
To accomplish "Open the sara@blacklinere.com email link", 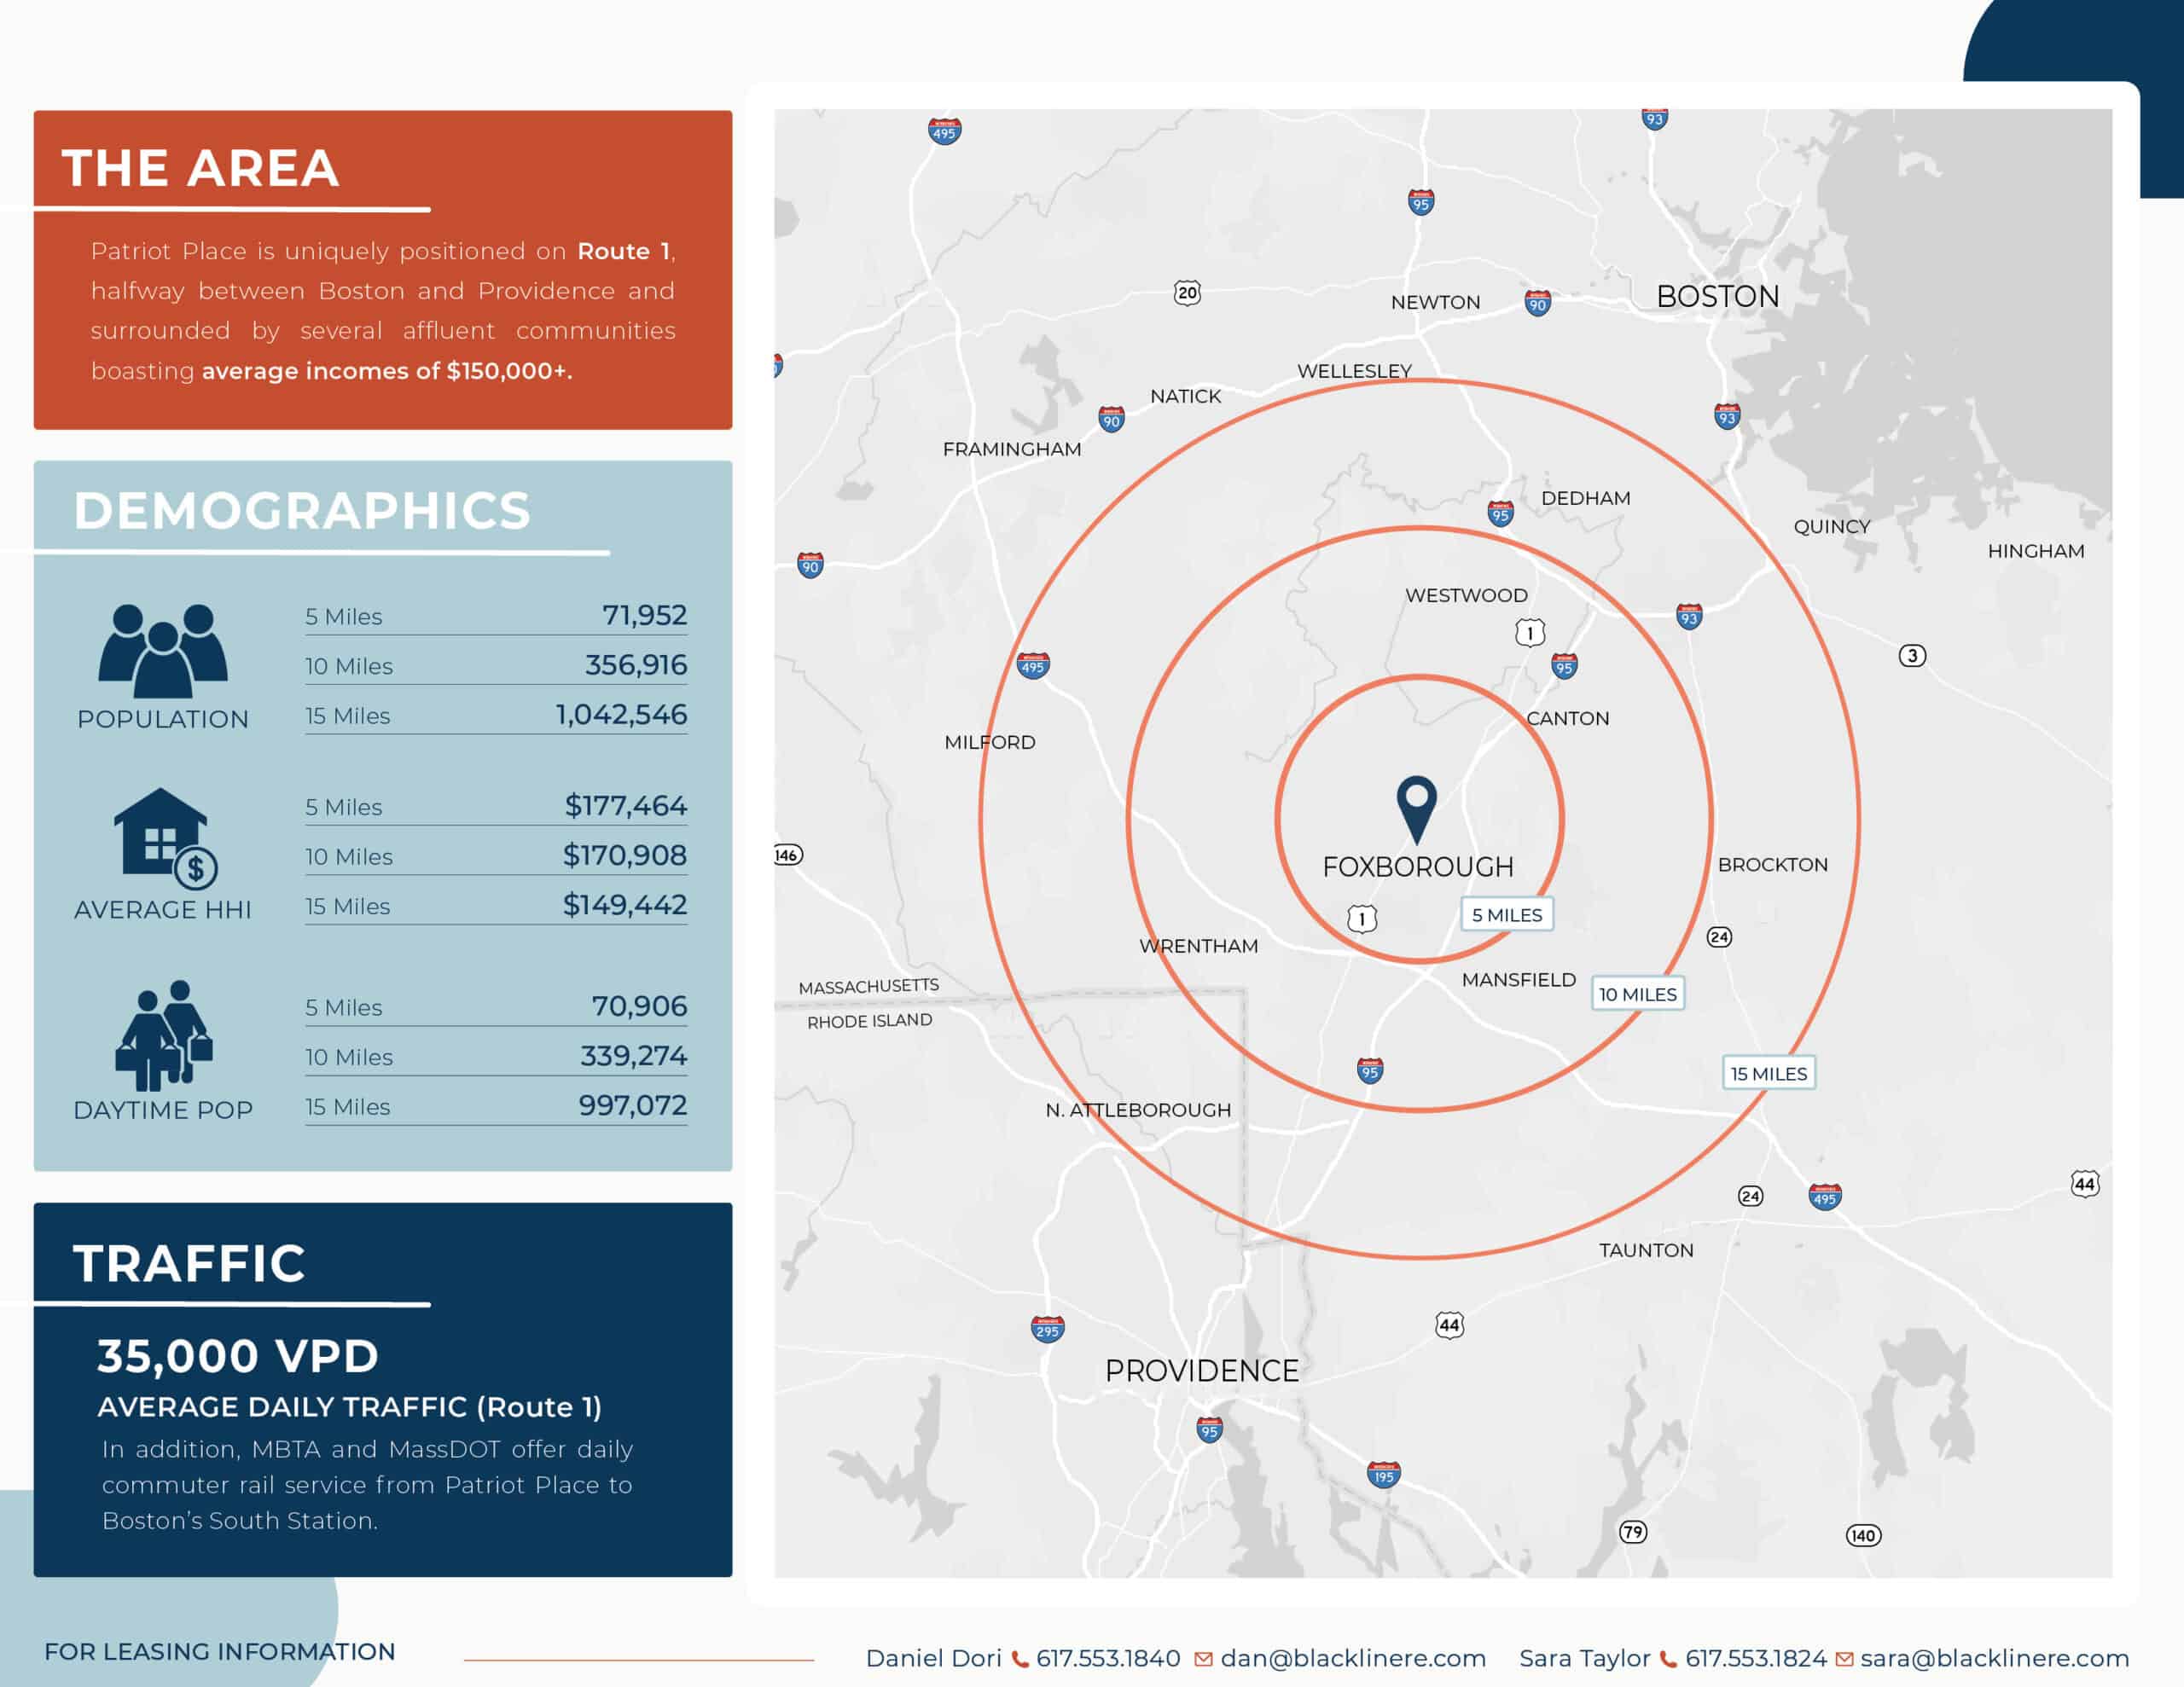I will click(1994, 1658).
